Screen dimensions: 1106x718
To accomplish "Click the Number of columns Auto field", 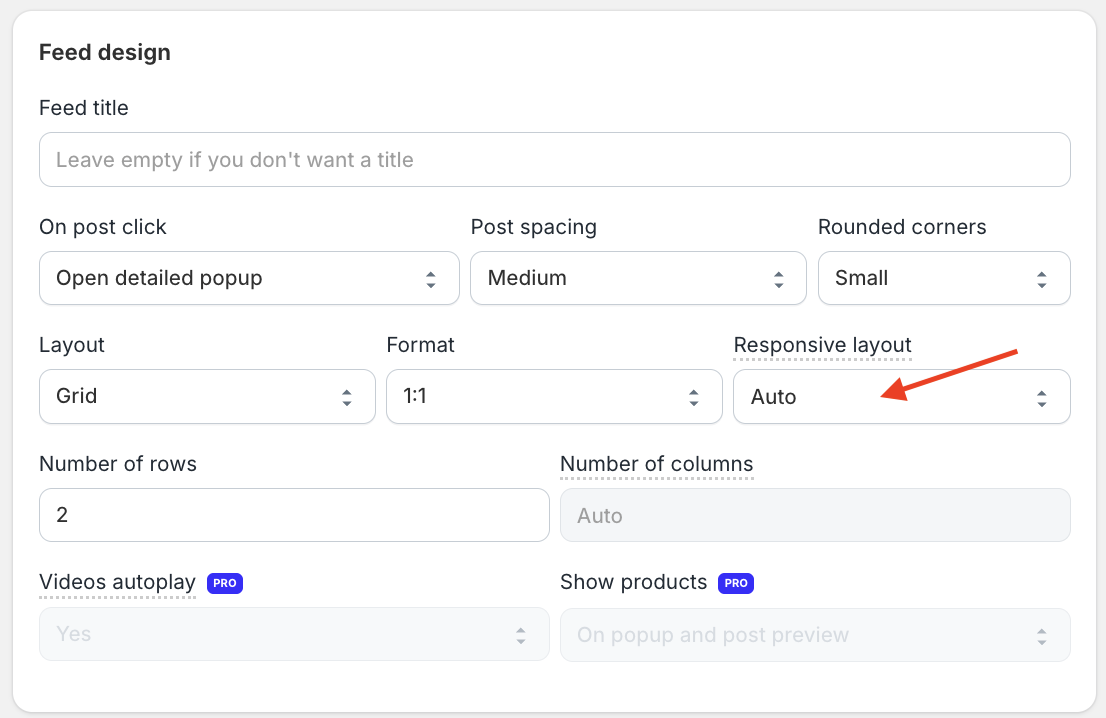I will [x=815, y=515].
